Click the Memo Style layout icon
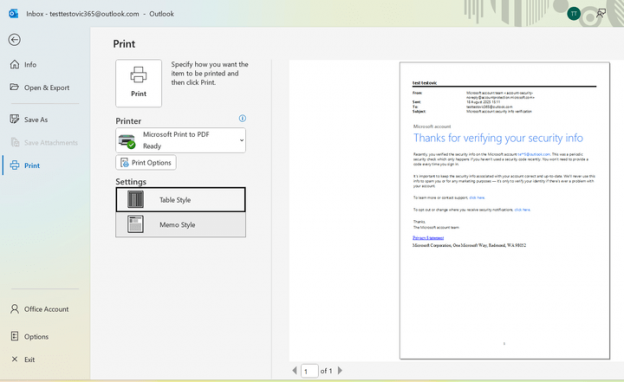This screenshot has width=624, height=382. pos(135,224)
